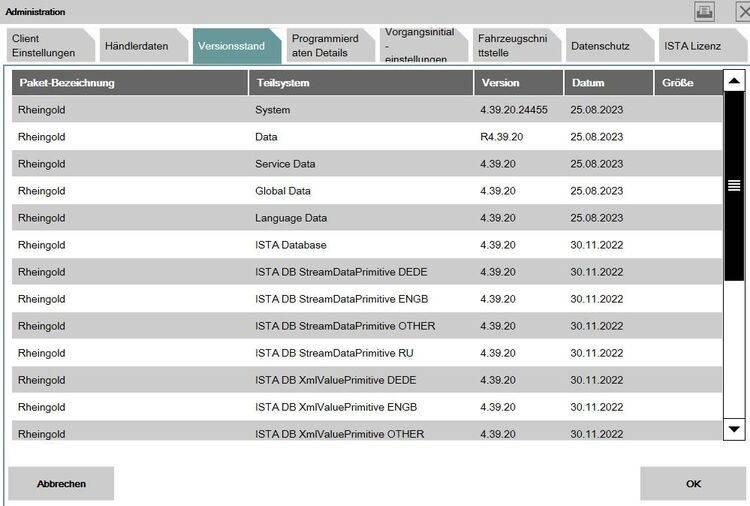This screenshot has height=506, width=750.
Task: Click the print icon in title bar
Action: [705, 11]
